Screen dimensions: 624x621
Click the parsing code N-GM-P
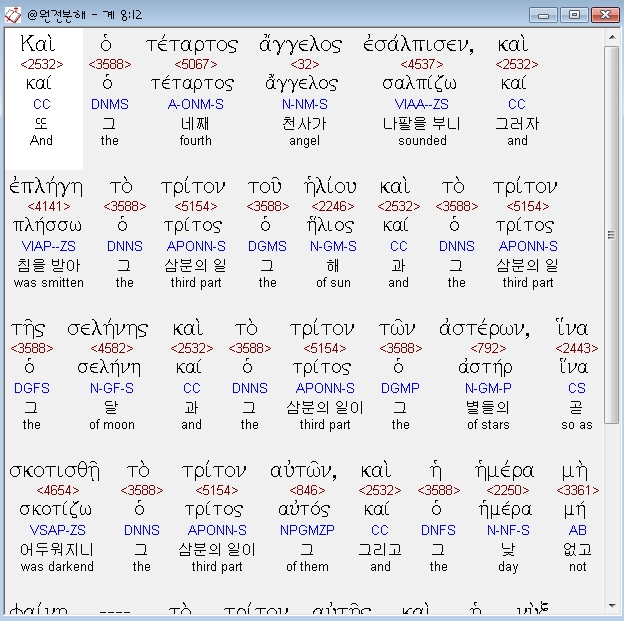pyautogui.click(x=488, y=388)
